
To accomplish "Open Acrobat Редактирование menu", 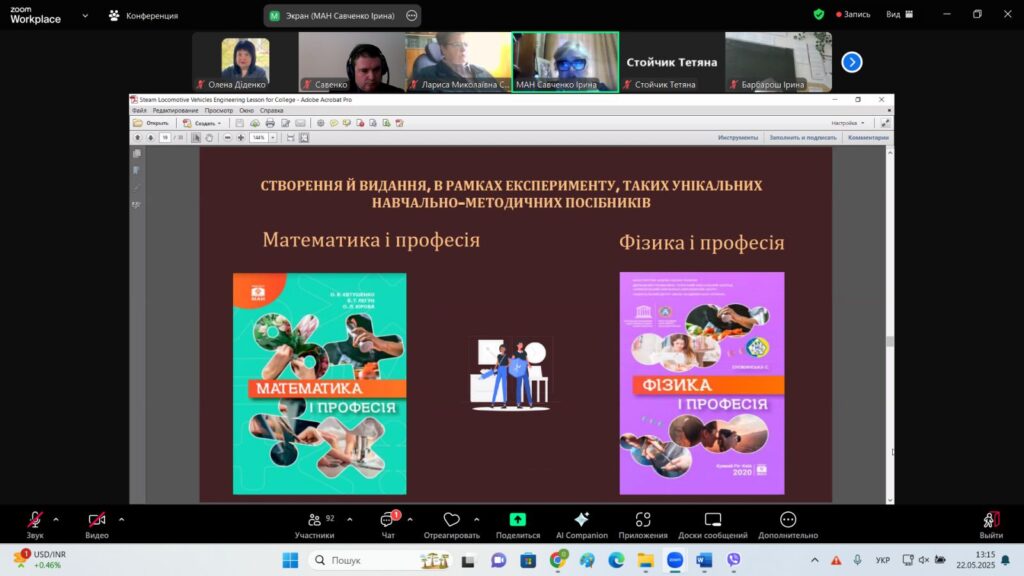I will [175, 111].
